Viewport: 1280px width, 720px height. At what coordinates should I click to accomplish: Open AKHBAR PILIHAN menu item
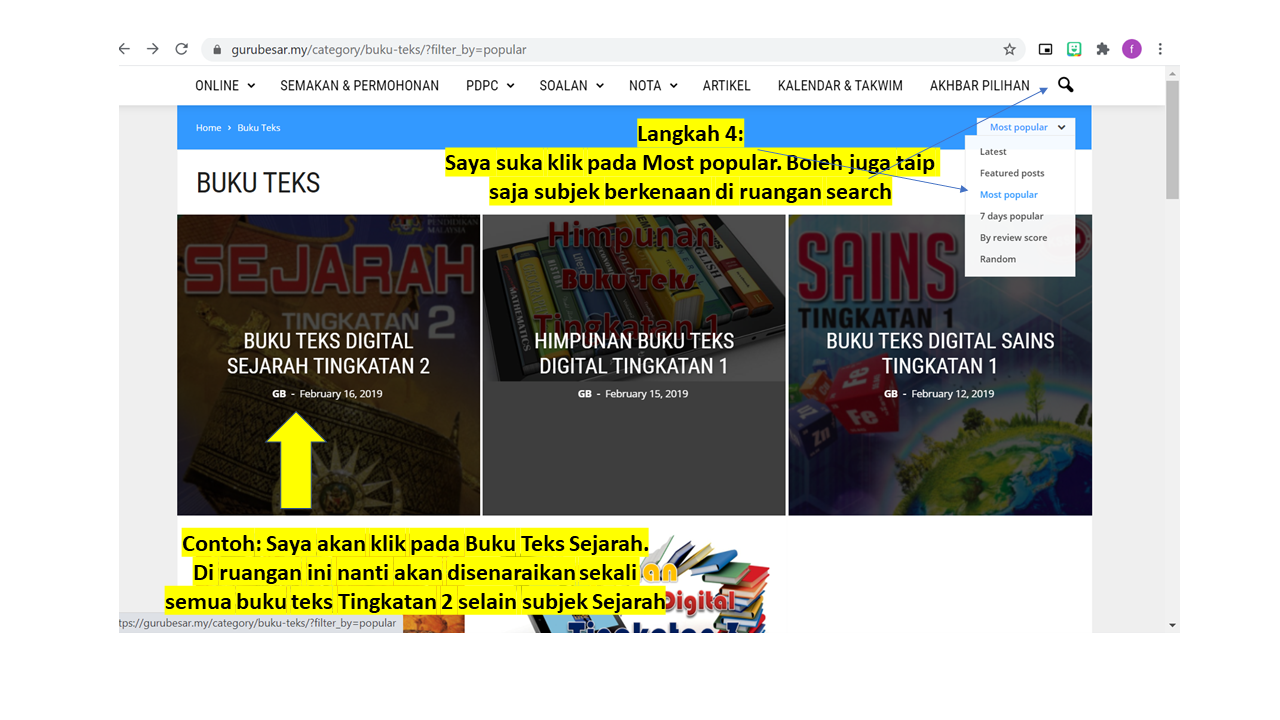(x=980, y=86)
